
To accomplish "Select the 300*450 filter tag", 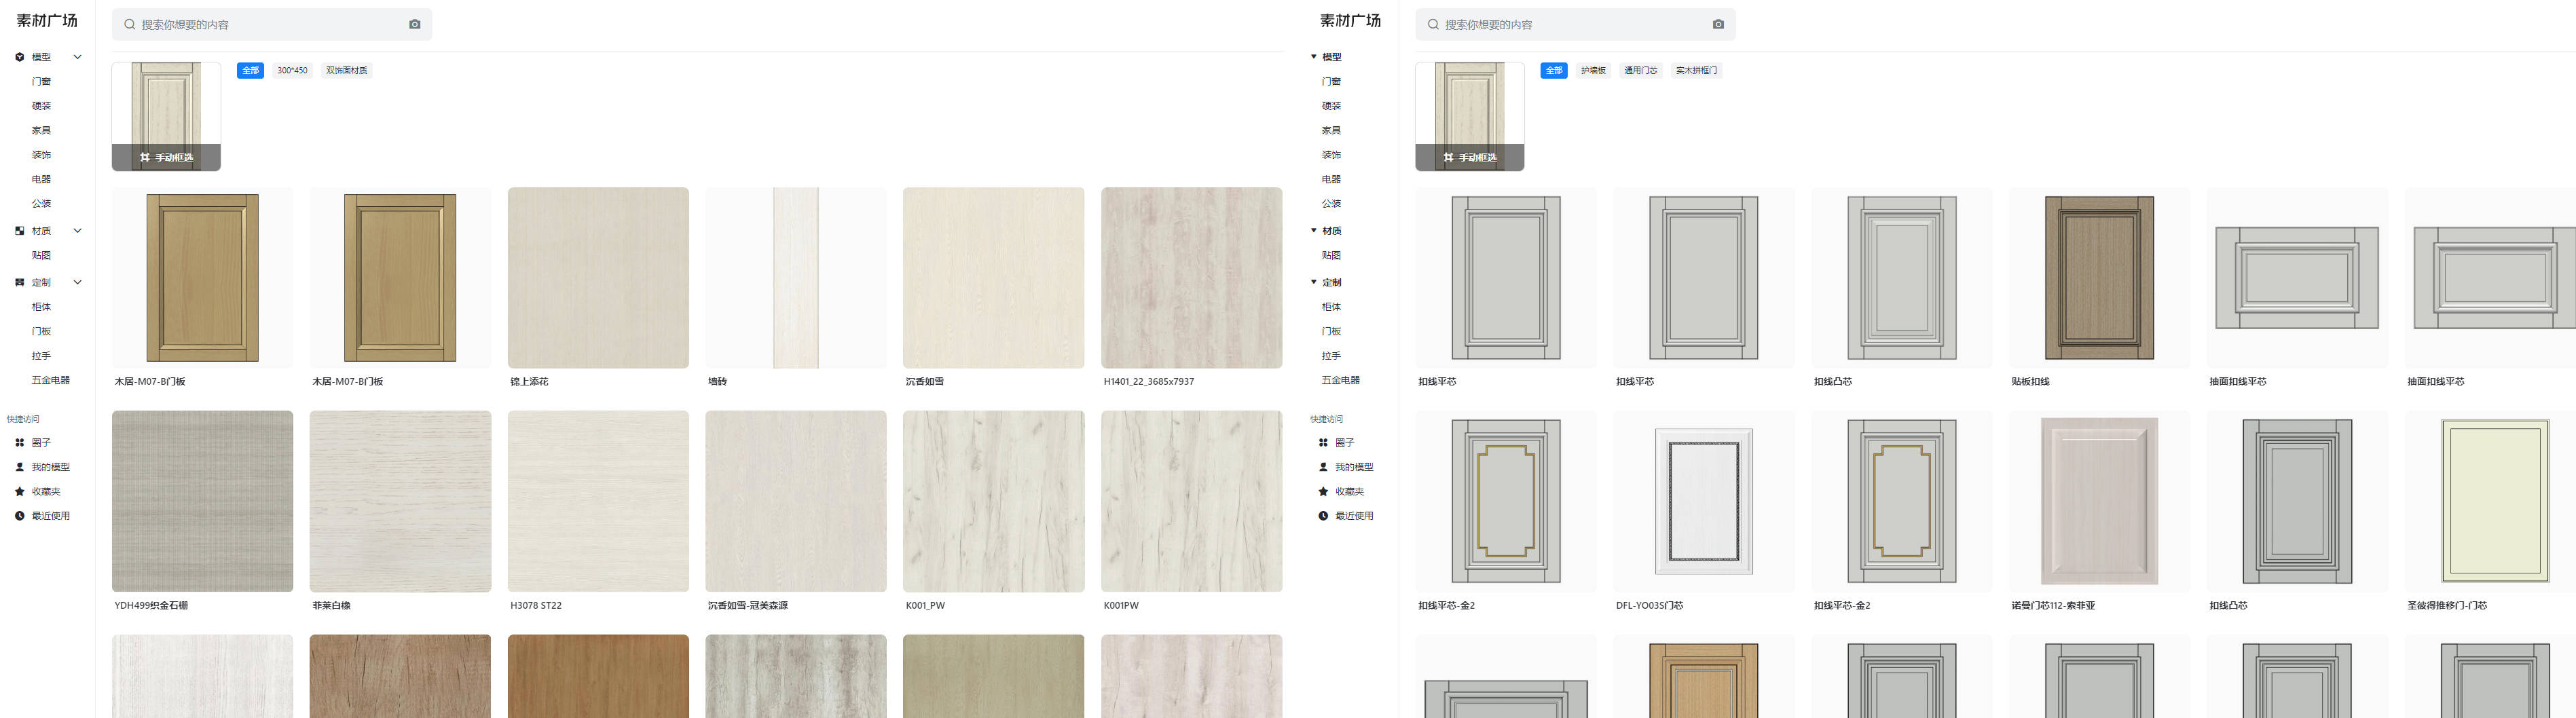I will click(x=292, y=70).
